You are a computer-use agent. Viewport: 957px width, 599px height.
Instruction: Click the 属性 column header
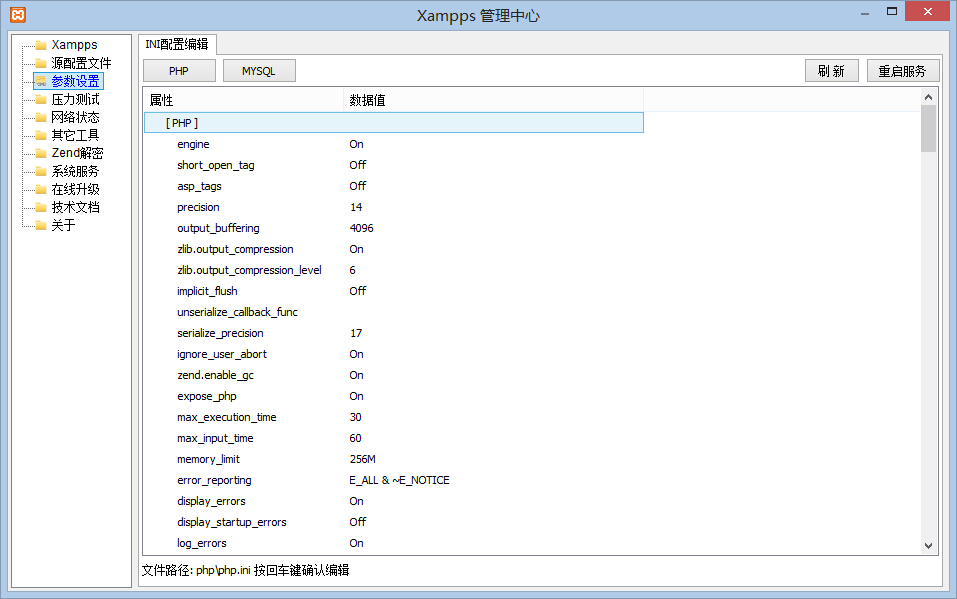point(244,100)
